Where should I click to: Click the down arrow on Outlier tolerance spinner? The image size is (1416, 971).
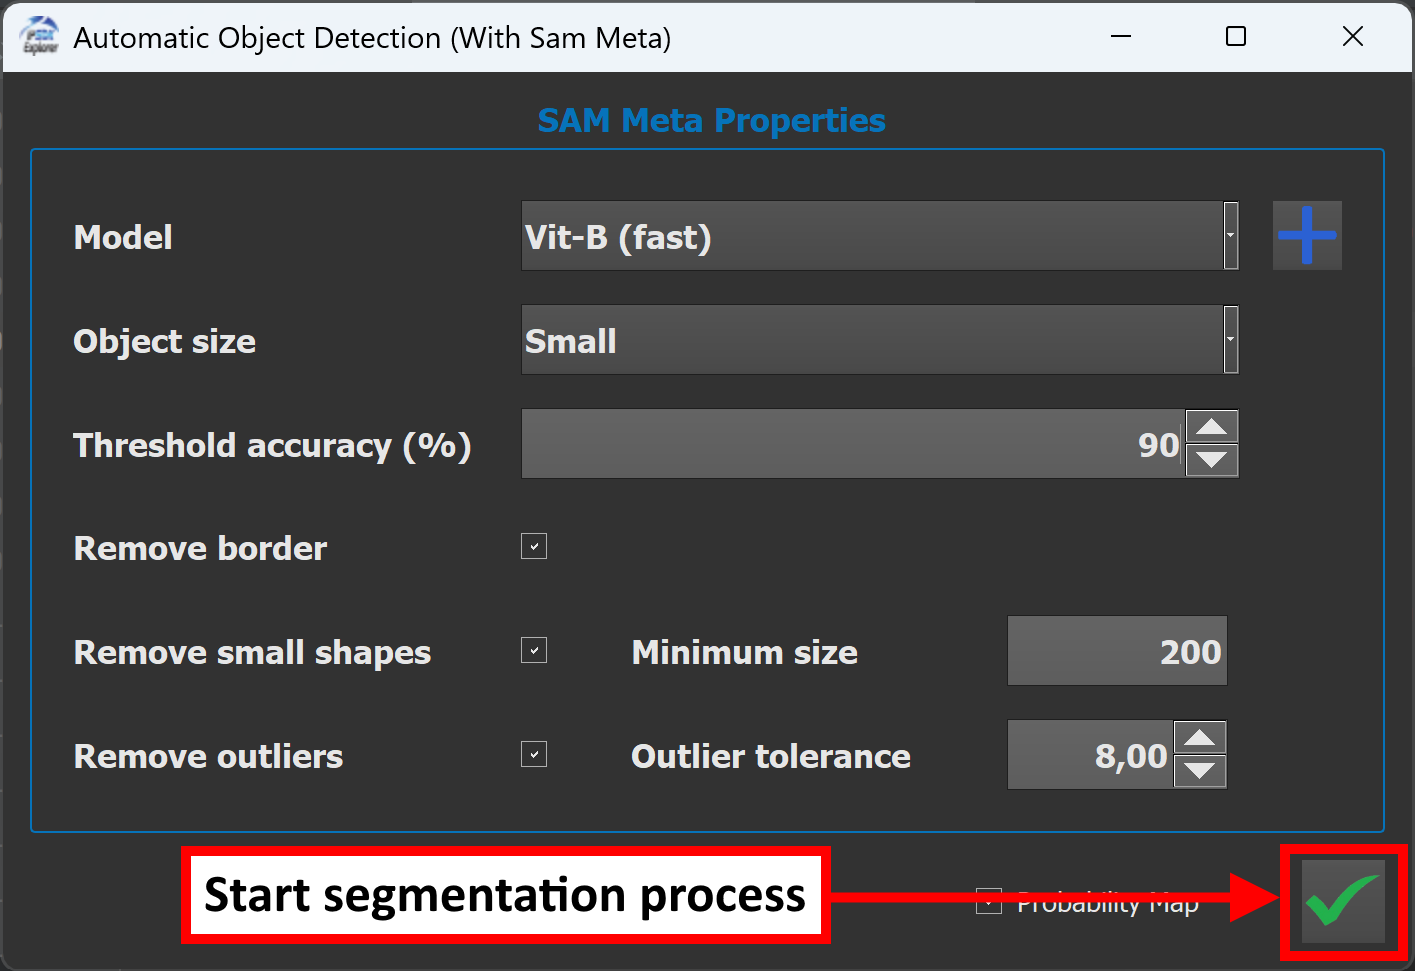click(x=1201, y=772)
